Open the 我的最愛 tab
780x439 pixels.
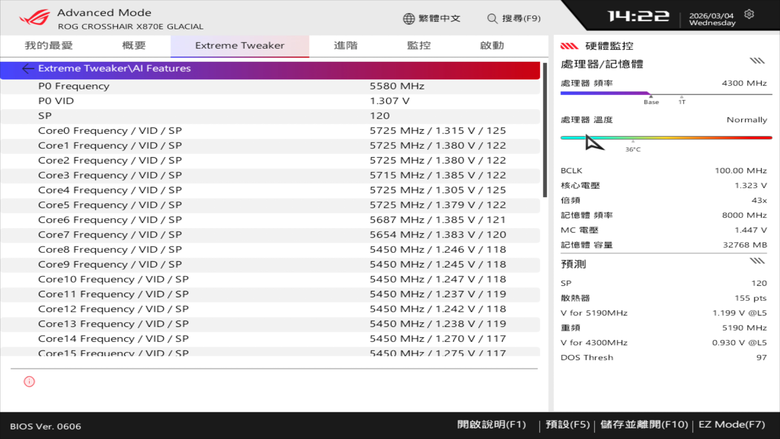[49, 46]
